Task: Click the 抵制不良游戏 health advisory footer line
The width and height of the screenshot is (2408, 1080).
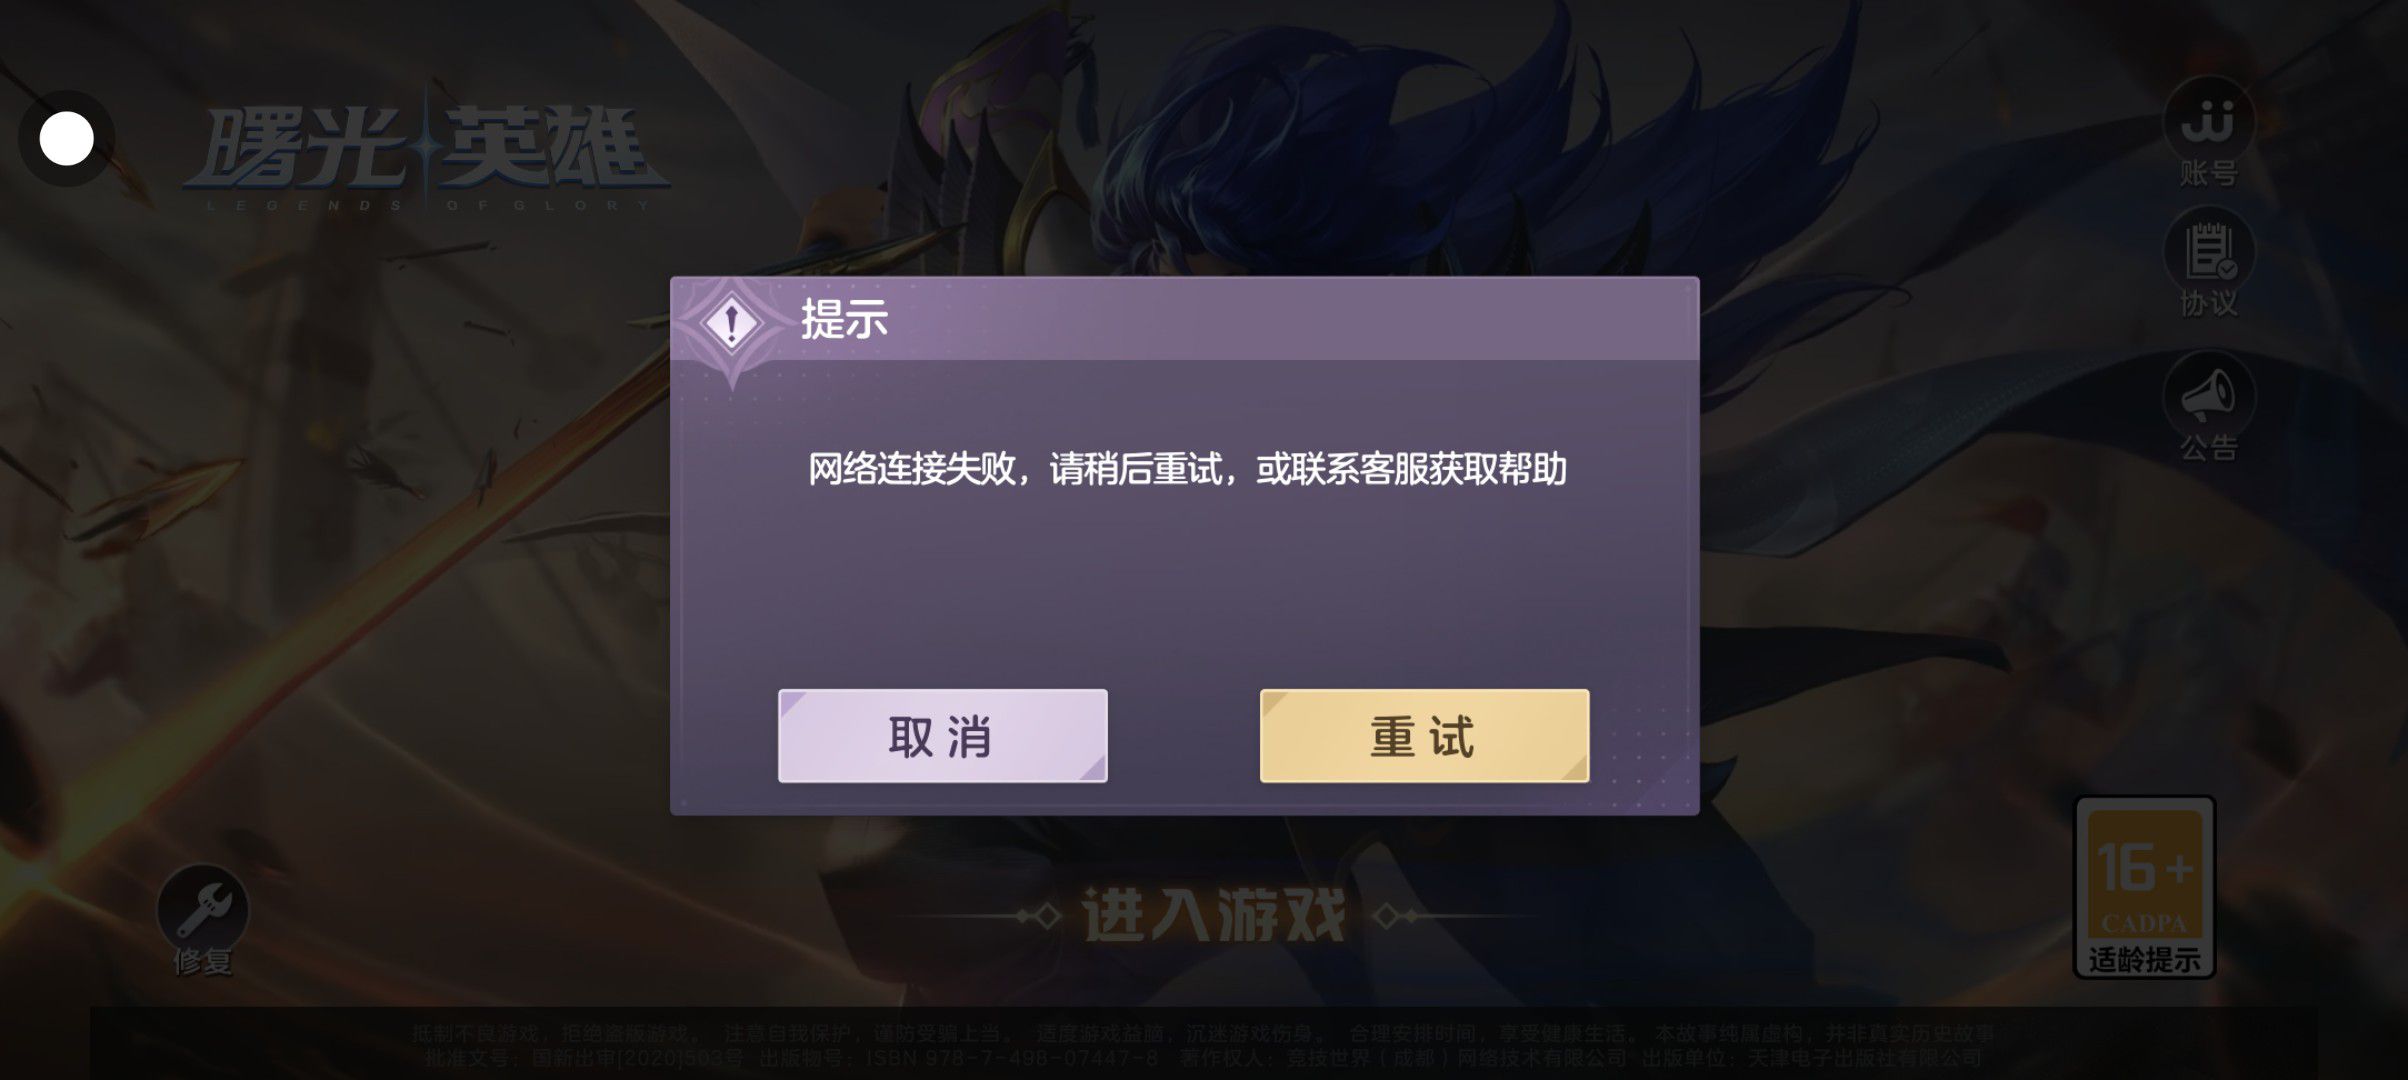Action: pyautogui.click(x=1203, y=1034)
